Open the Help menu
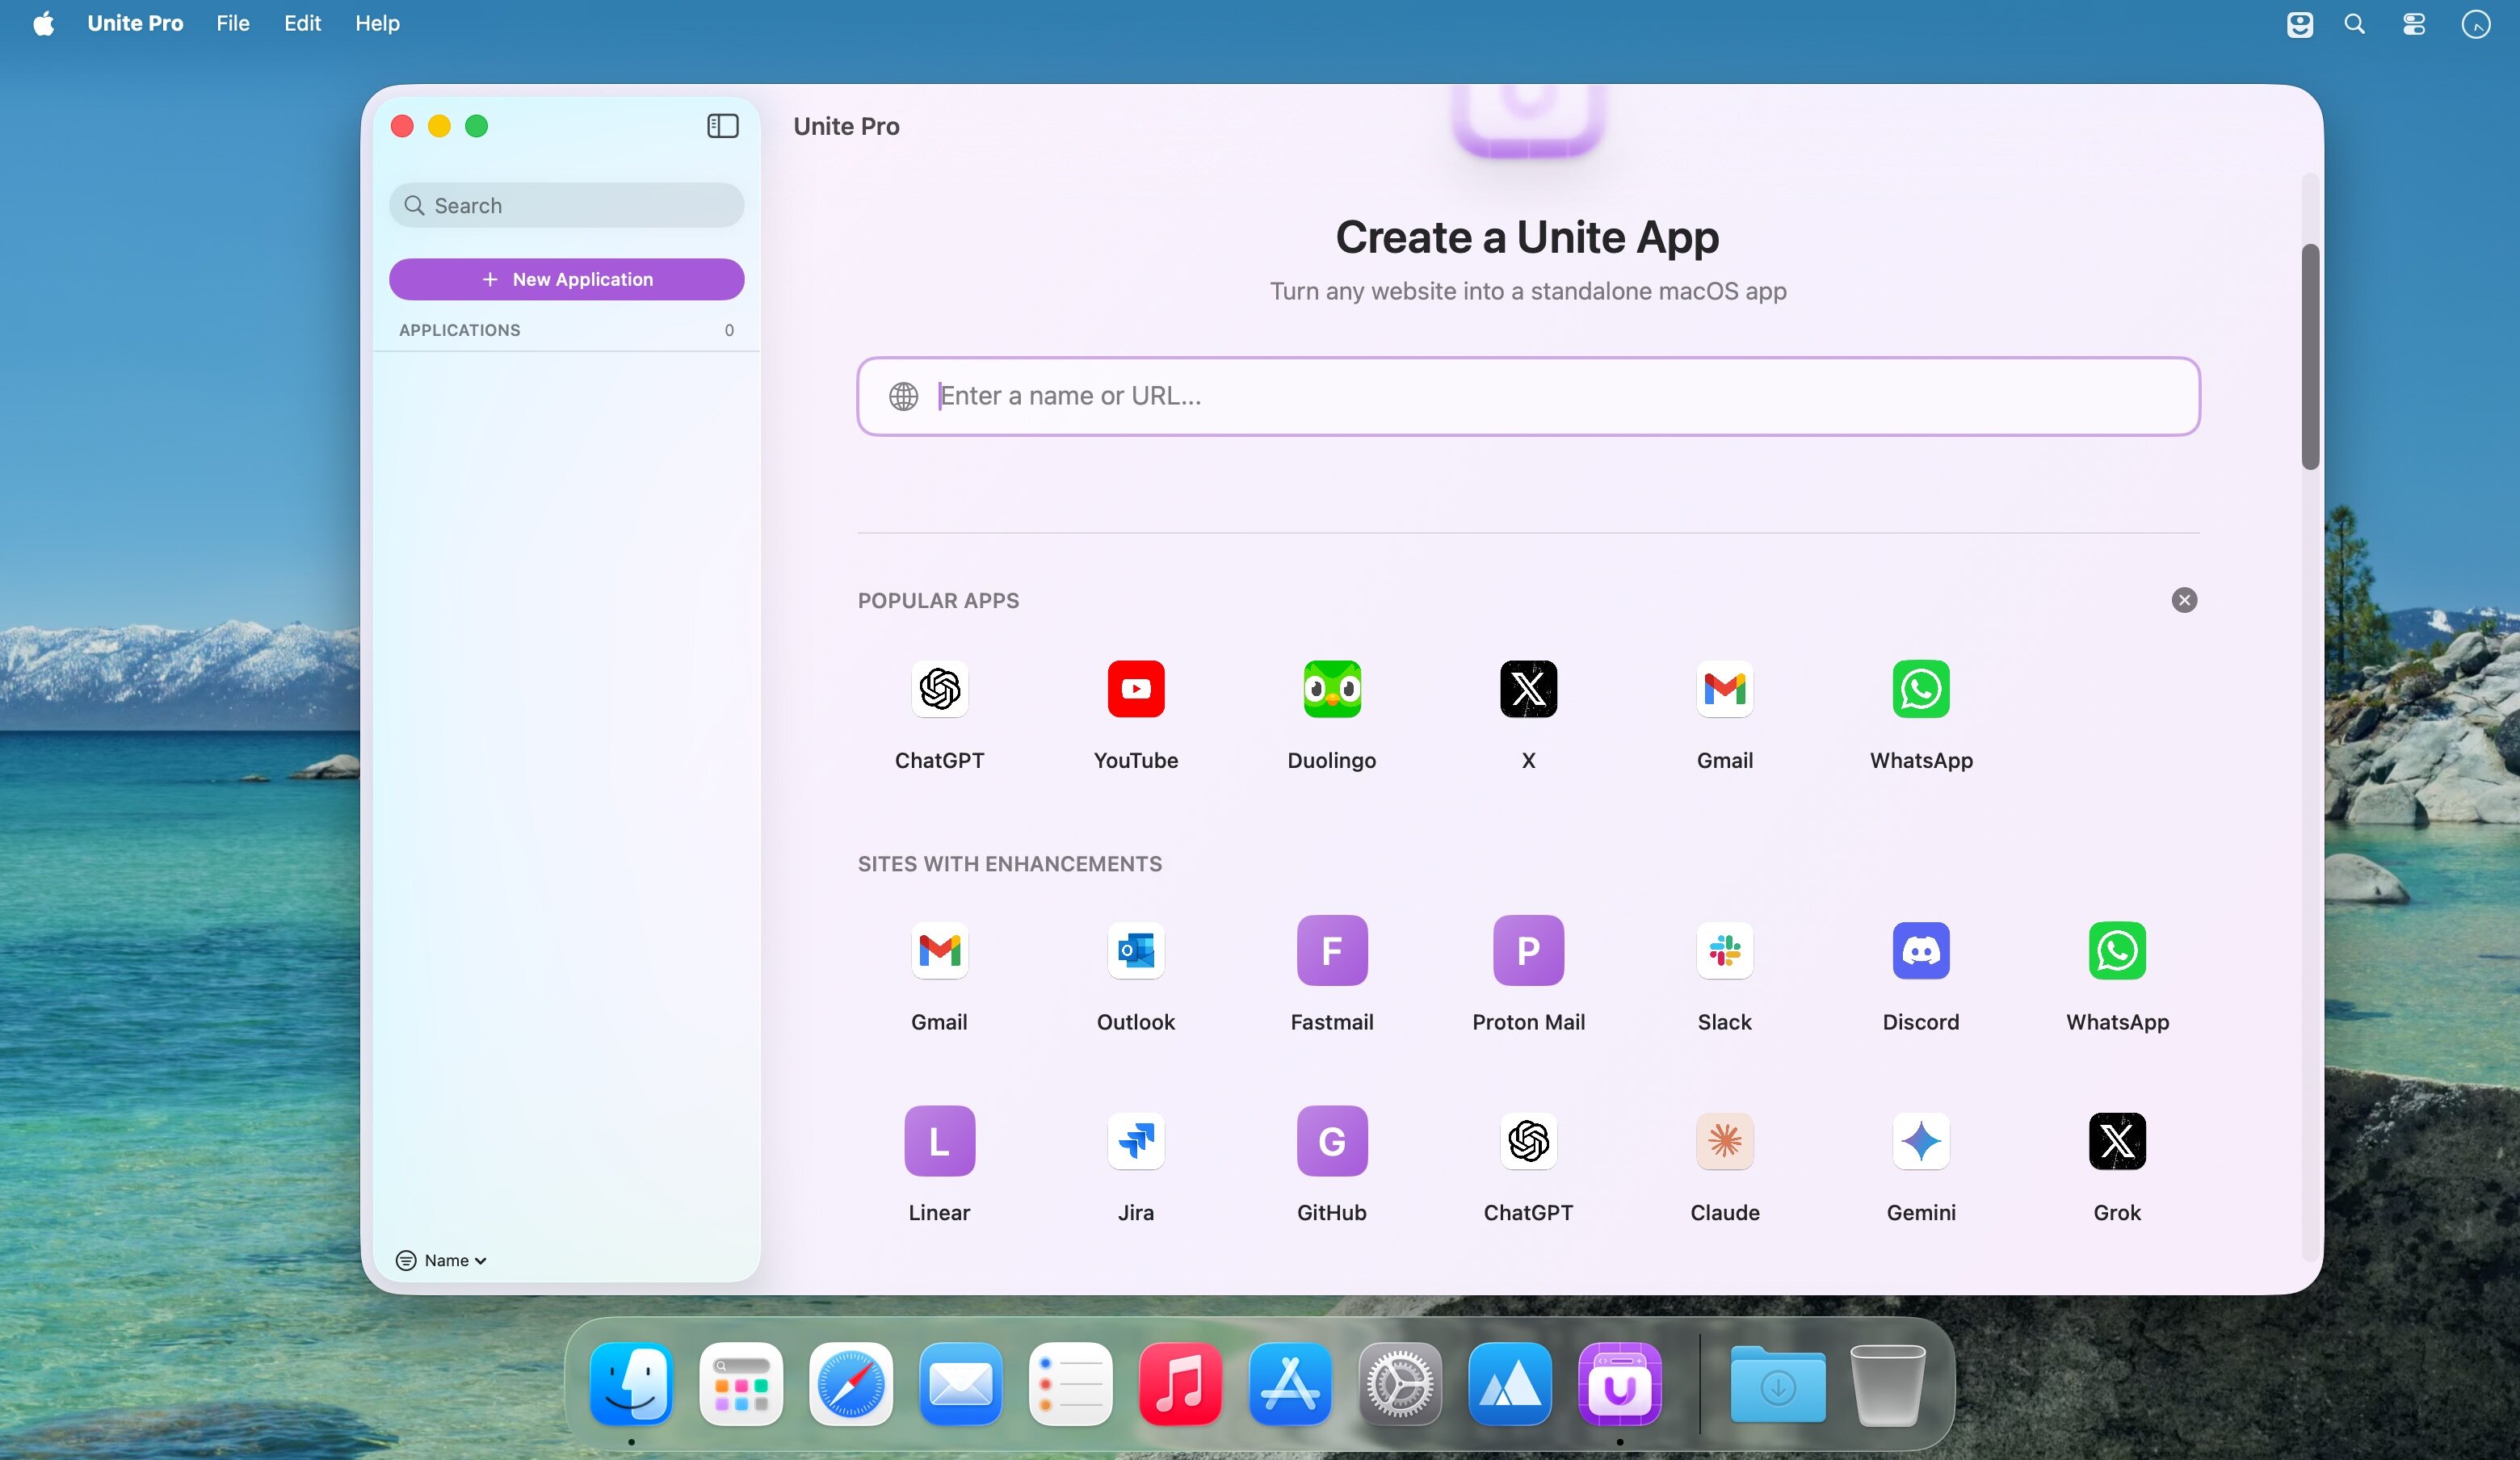 pyautogui.click(x=377, y=23)
